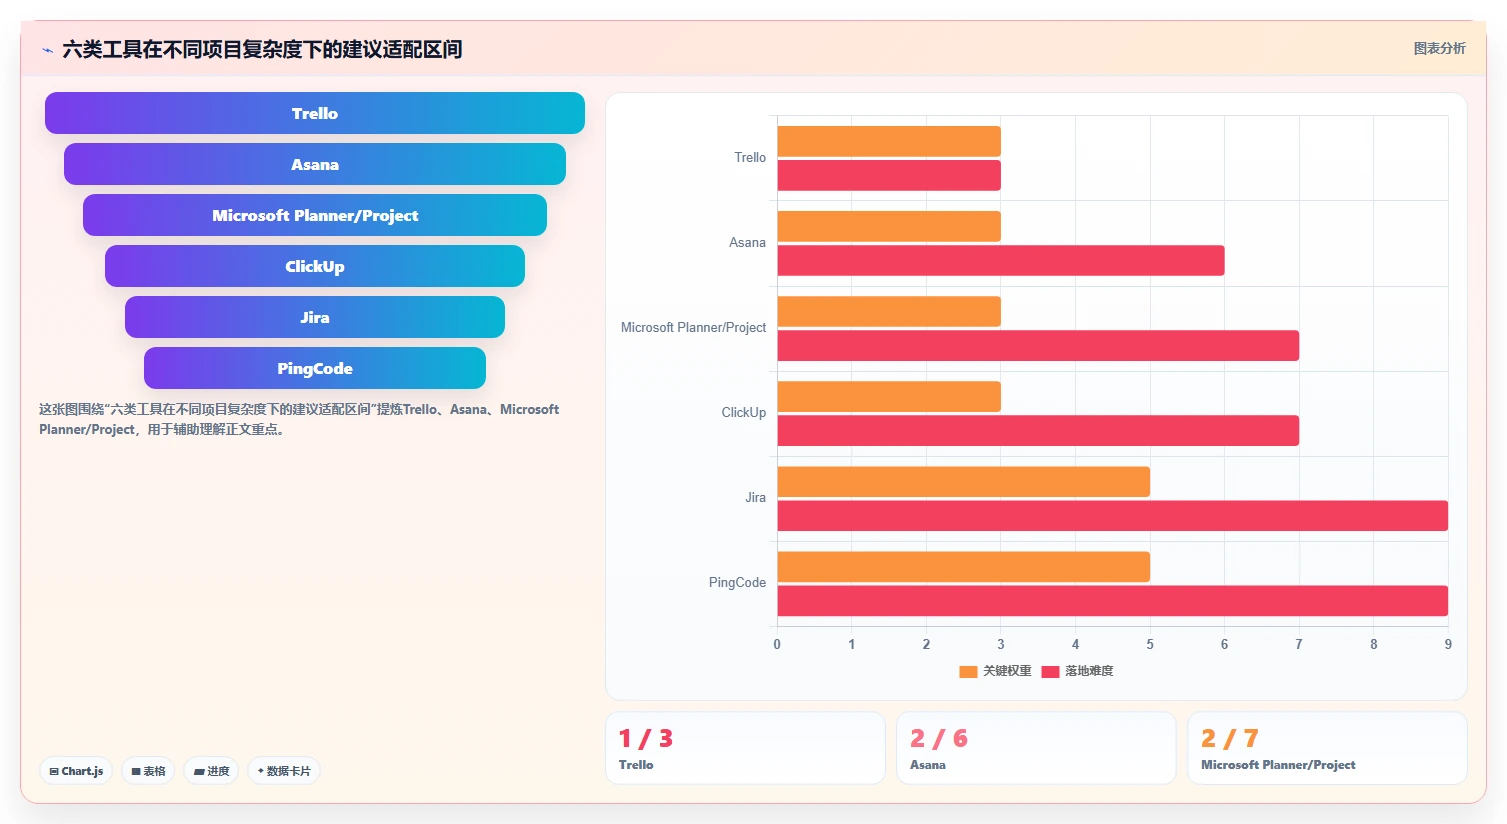The image size is (1507, 824).
Task: Click the ClickUp chart axis label
Action: pyautogui.click(x=744, y=413)
